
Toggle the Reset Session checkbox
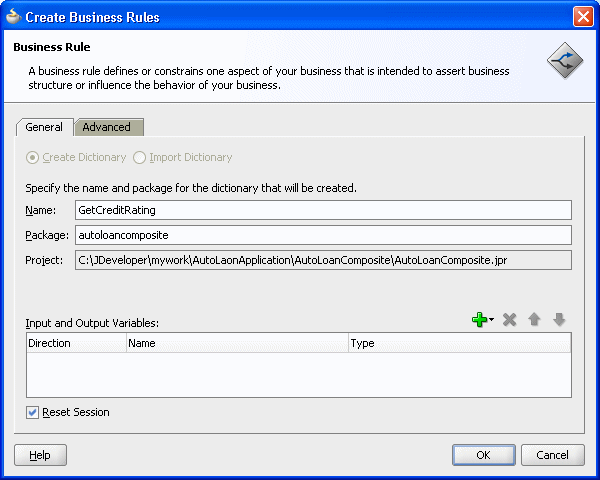(x=33, y=412)
